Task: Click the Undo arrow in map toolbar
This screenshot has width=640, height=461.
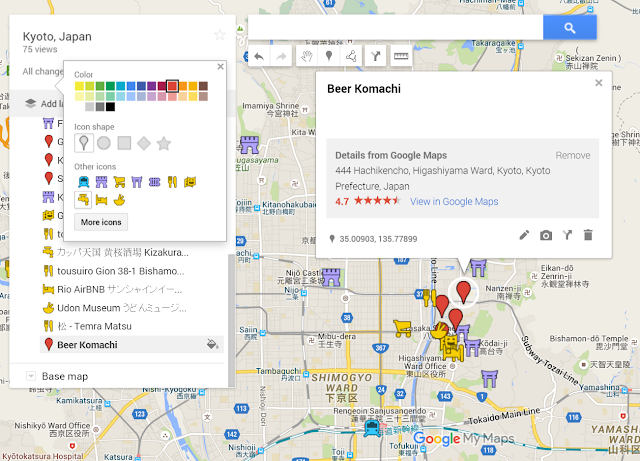Action: [x=259, y=56]
